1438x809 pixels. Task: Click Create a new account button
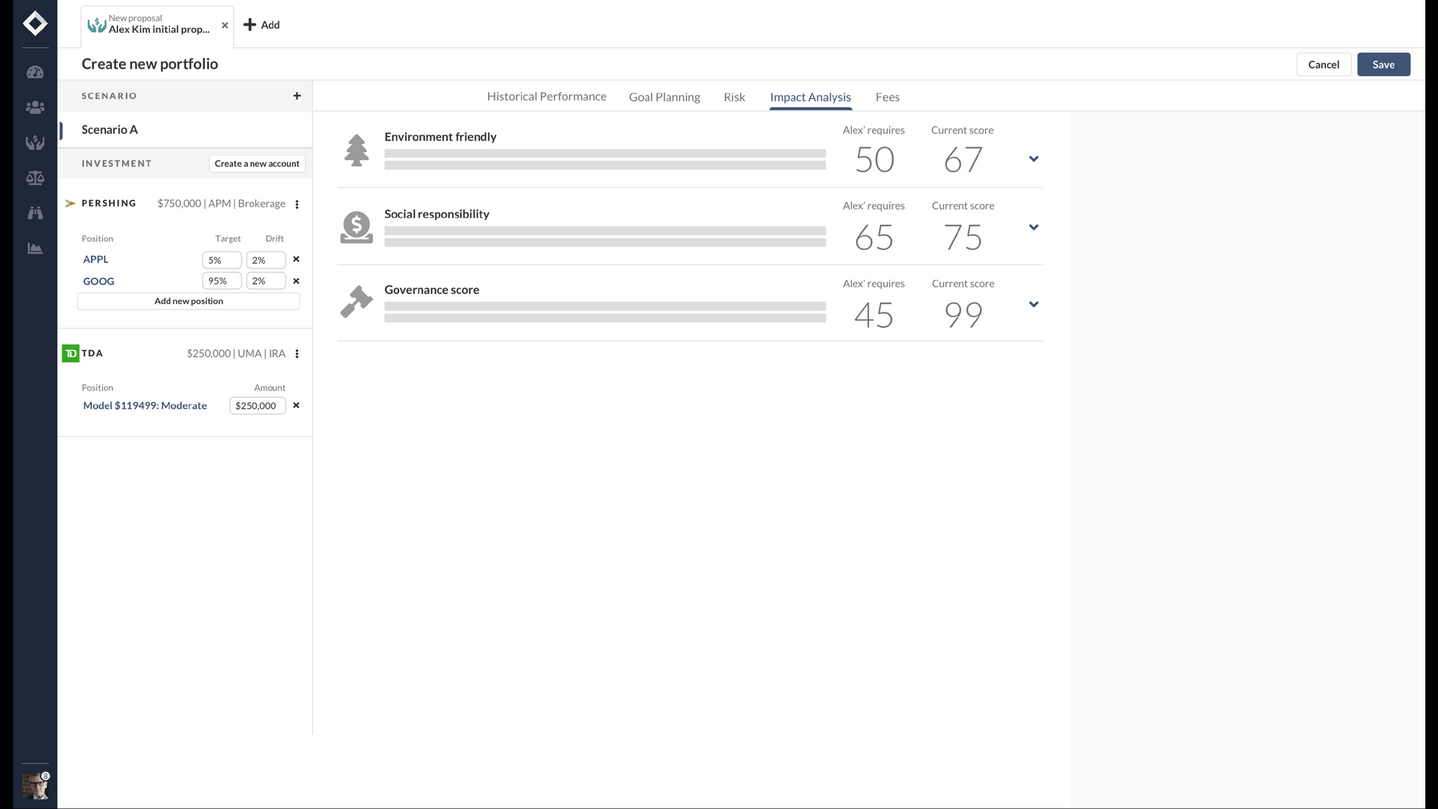[257, 163]
